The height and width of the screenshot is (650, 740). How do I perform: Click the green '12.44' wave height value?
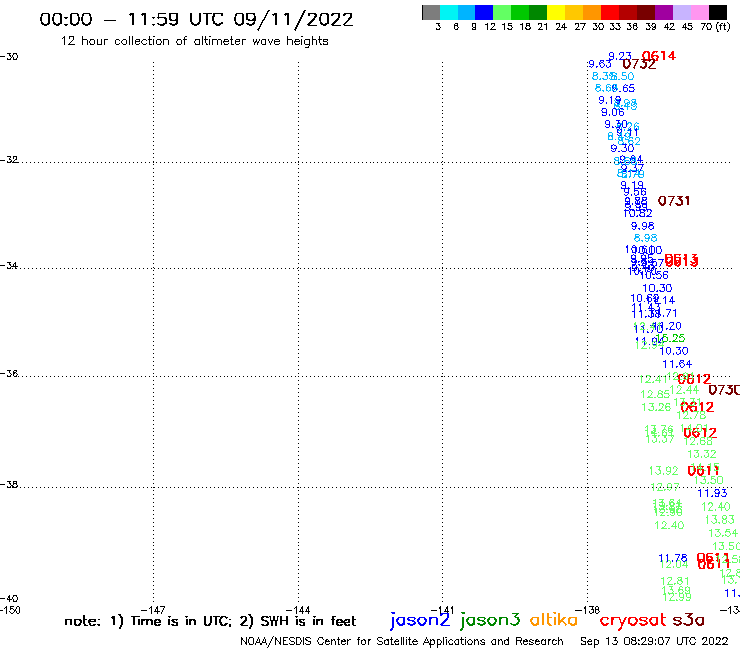pyautogui.click(x=684, y=390)
